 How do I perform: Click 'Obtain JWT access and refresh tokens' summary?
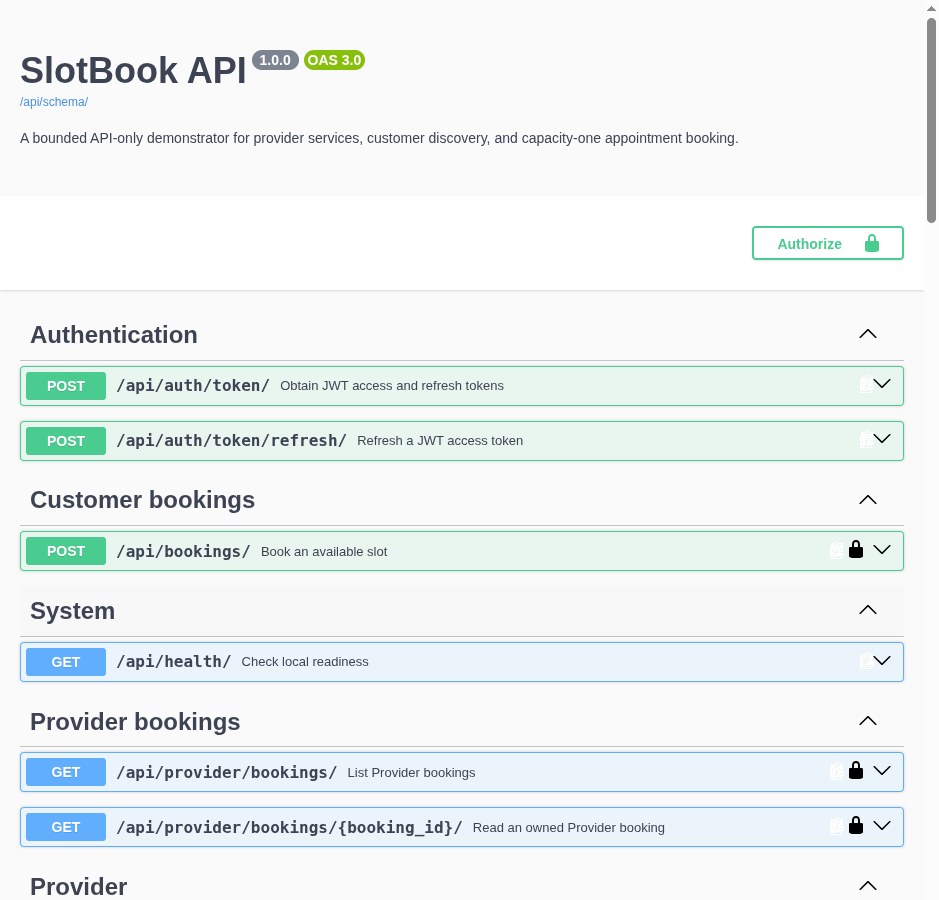click(x=392, y=386)
